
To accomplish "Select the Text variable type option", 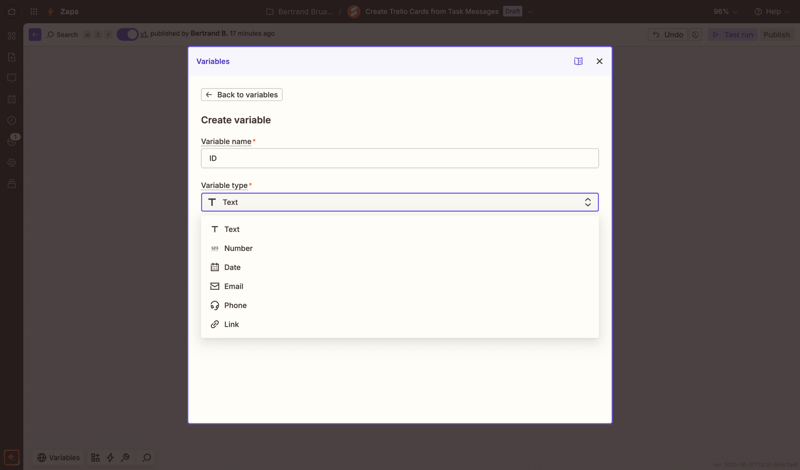I will coord(399,229).
